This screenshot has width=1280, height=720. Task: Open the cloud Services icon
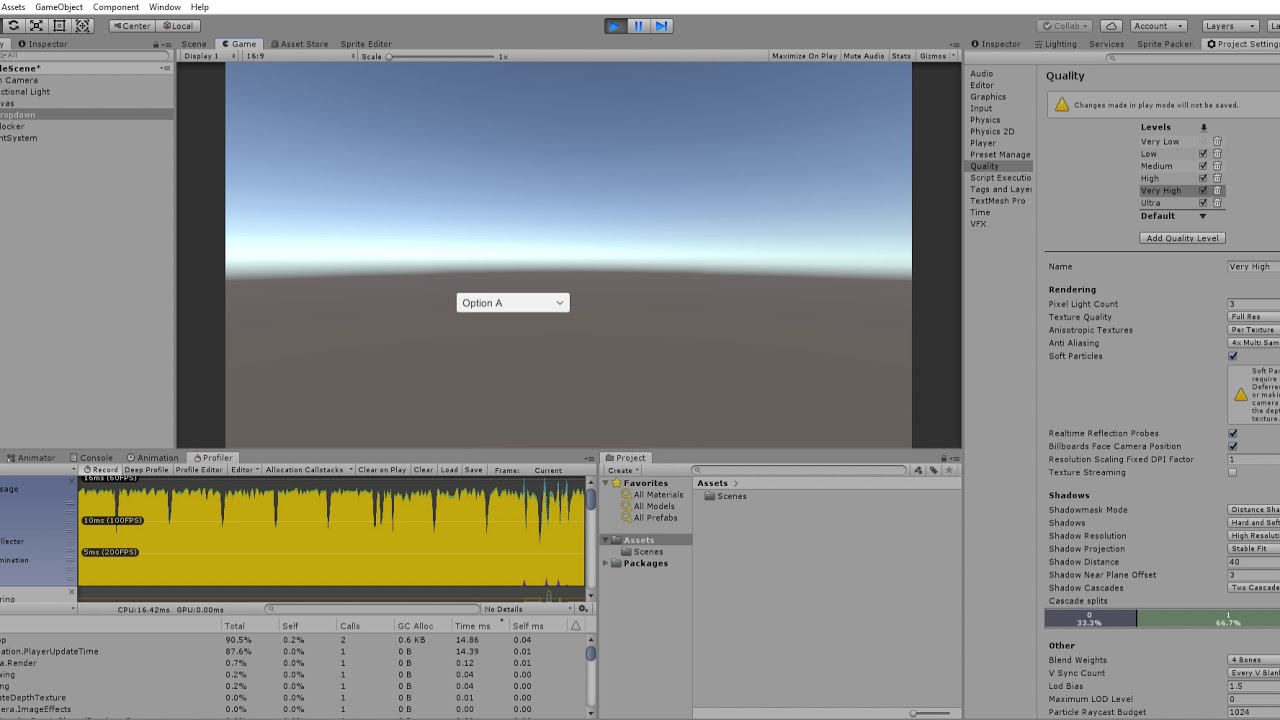click(1111, 26)
